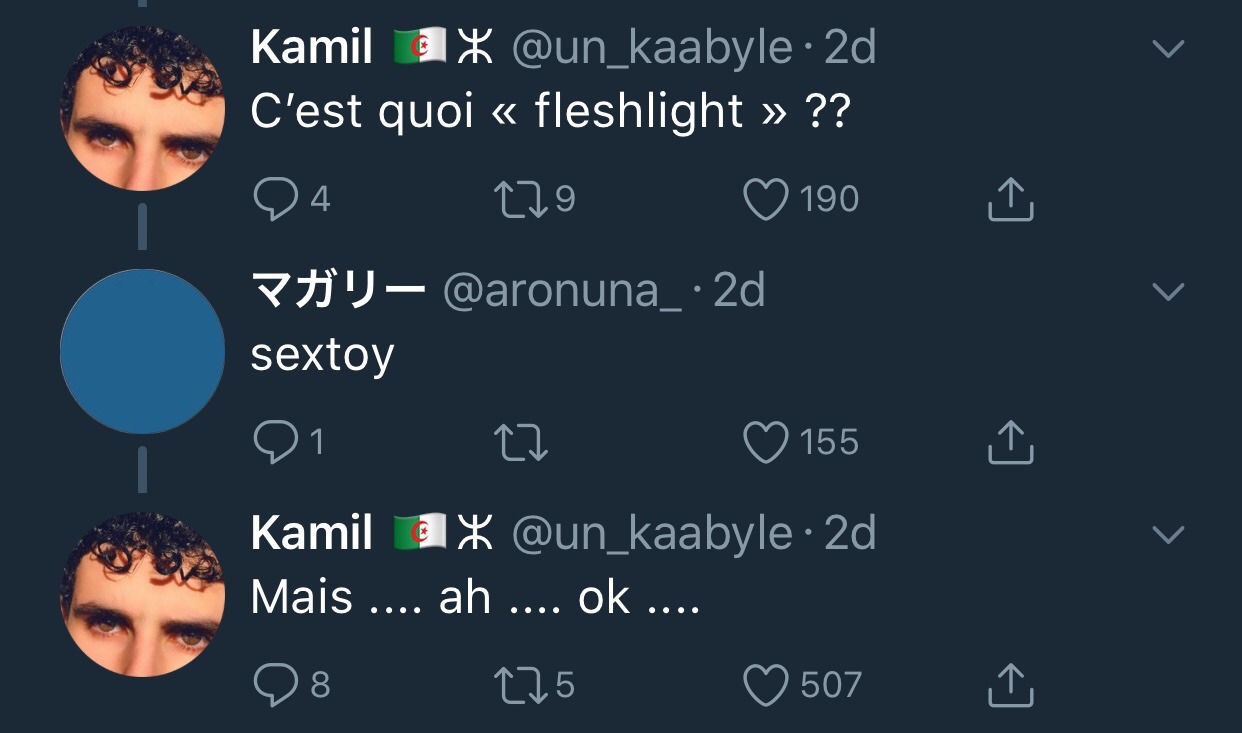
Task: Open the "sextoy" tweet text
Action: pyautogui.click(x=322, y=354)
